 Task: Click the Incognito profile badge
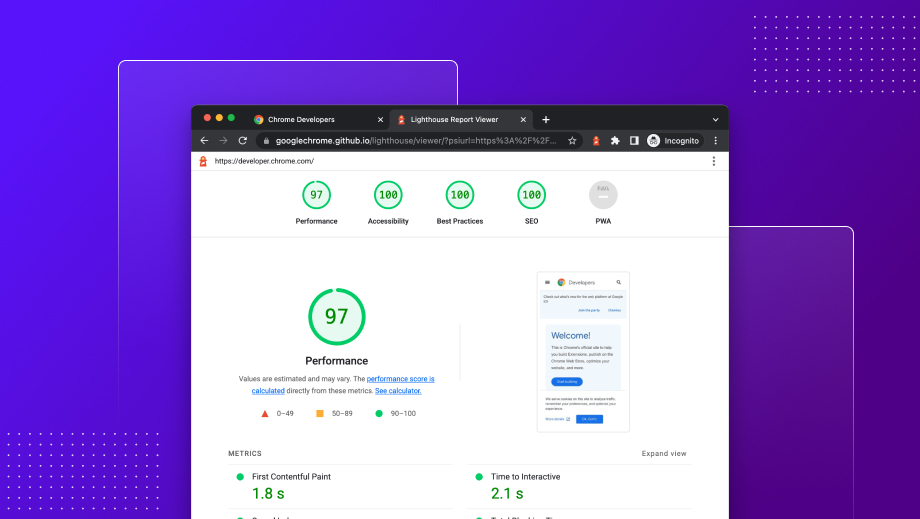coord(674,141)
